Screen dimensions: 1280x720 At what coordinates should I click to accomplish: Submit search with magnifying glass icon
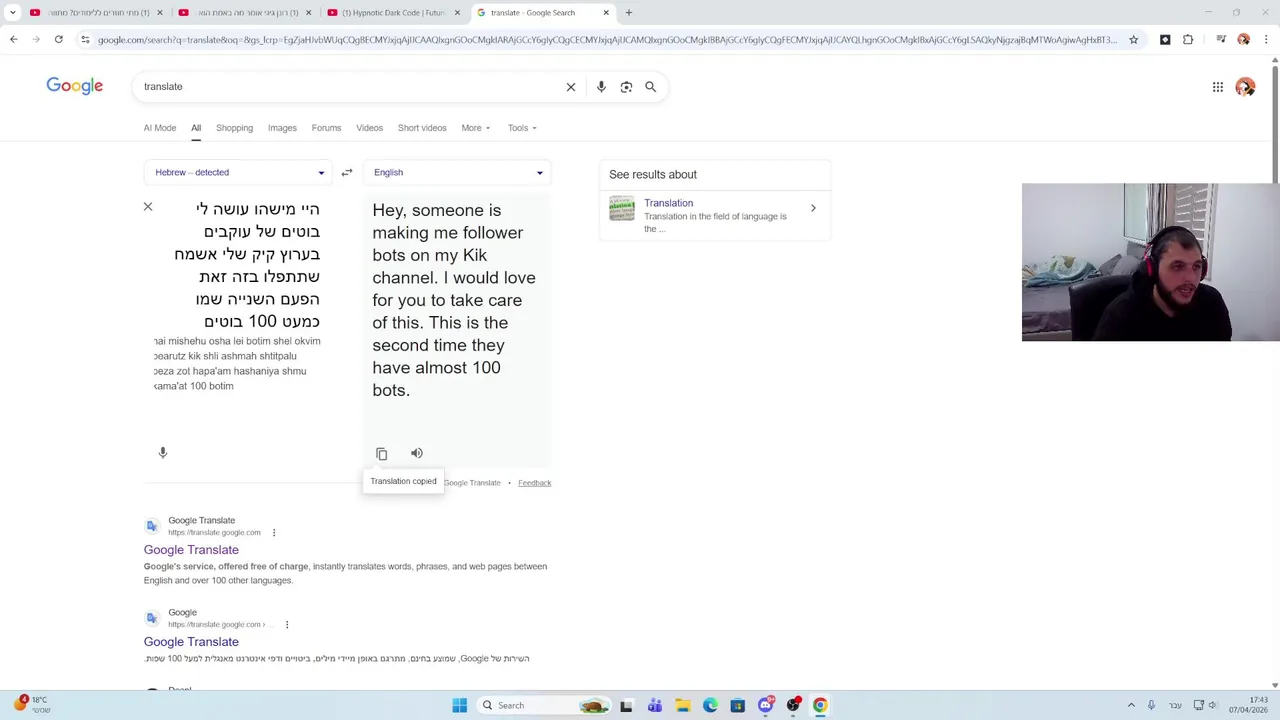(x=650, y=87)
